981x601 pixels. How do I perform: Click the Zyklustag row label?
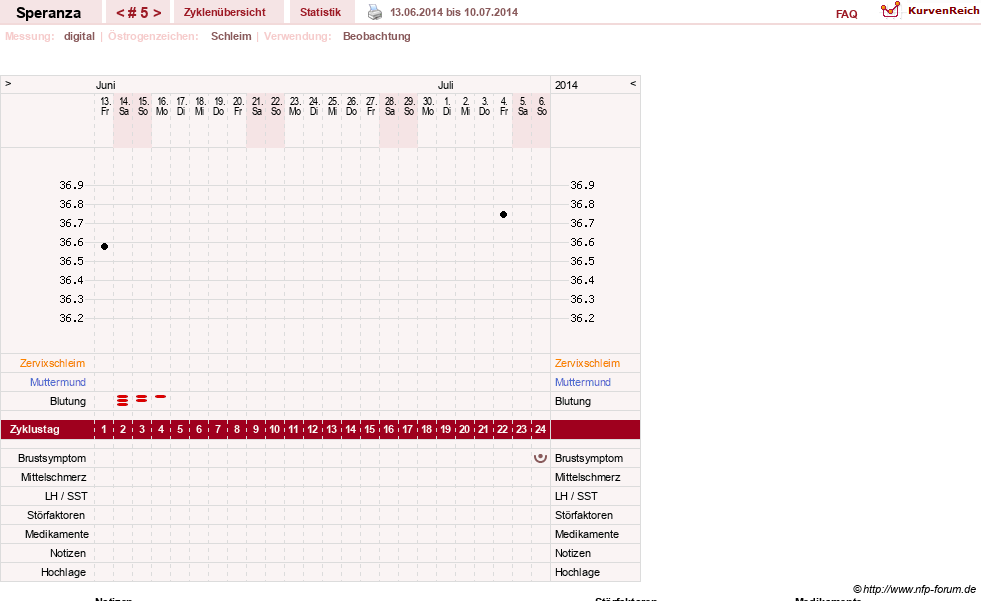34,429
